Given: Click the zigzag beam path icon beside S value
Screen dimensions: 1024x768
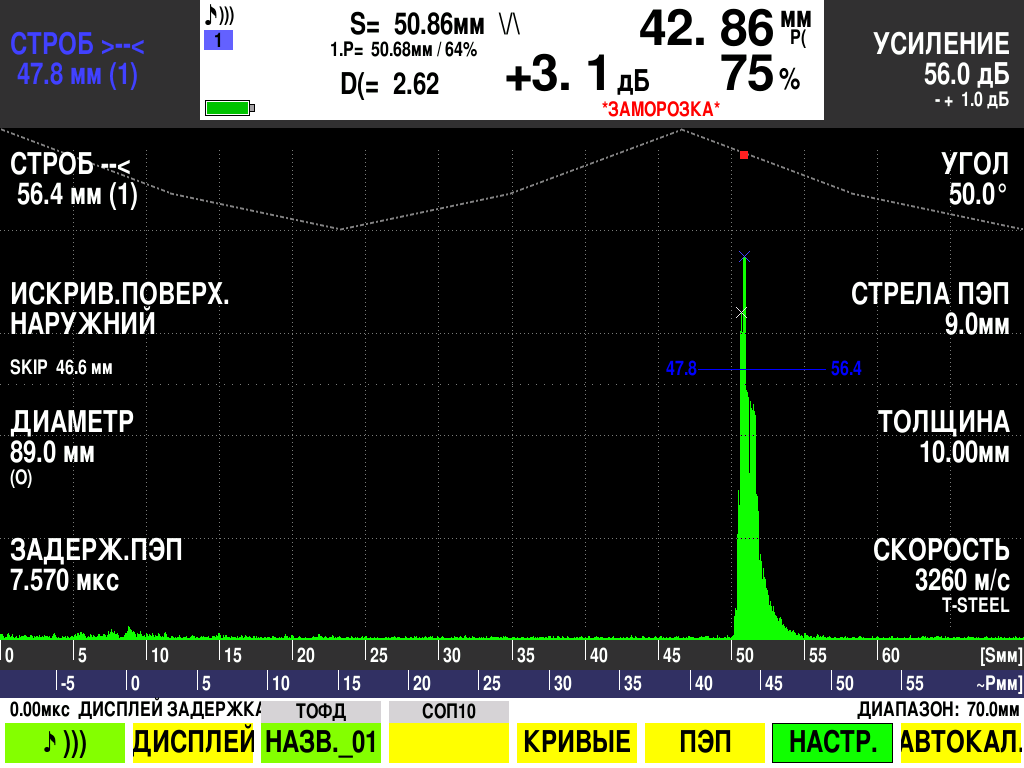Looking at the screenshot, I should (510, 23).
